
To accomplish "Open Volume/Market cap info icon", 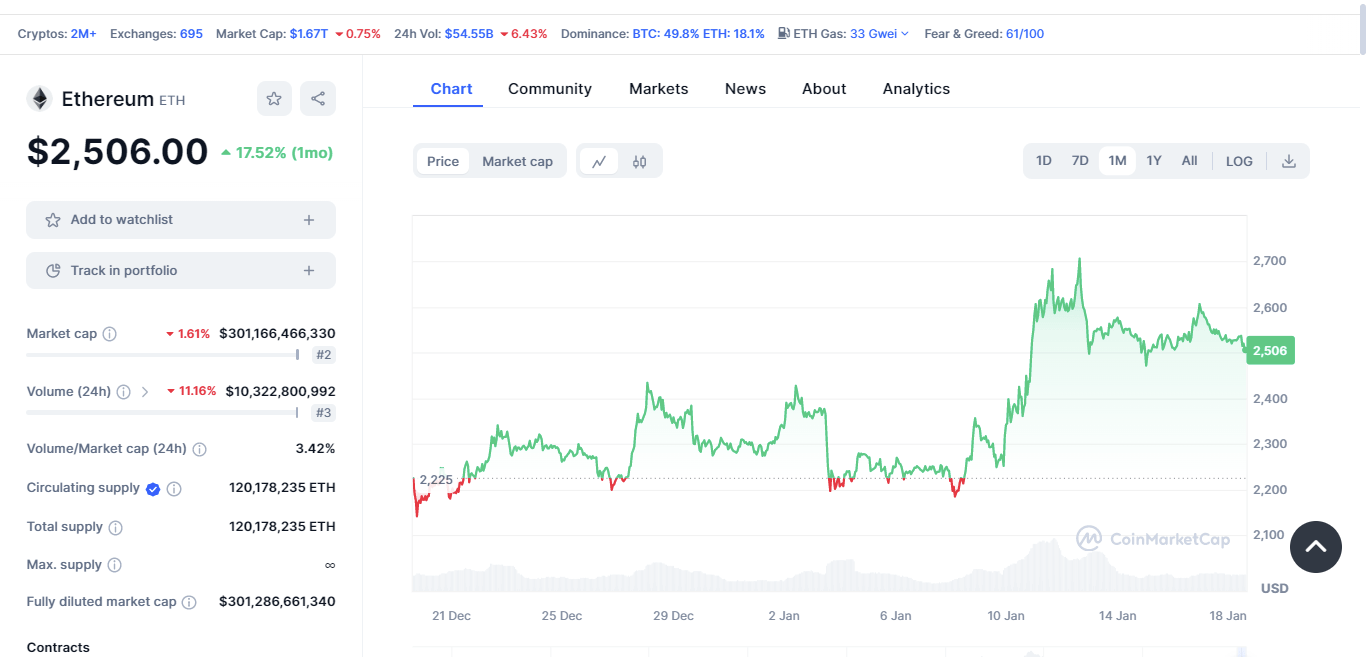I will [199, 449].
